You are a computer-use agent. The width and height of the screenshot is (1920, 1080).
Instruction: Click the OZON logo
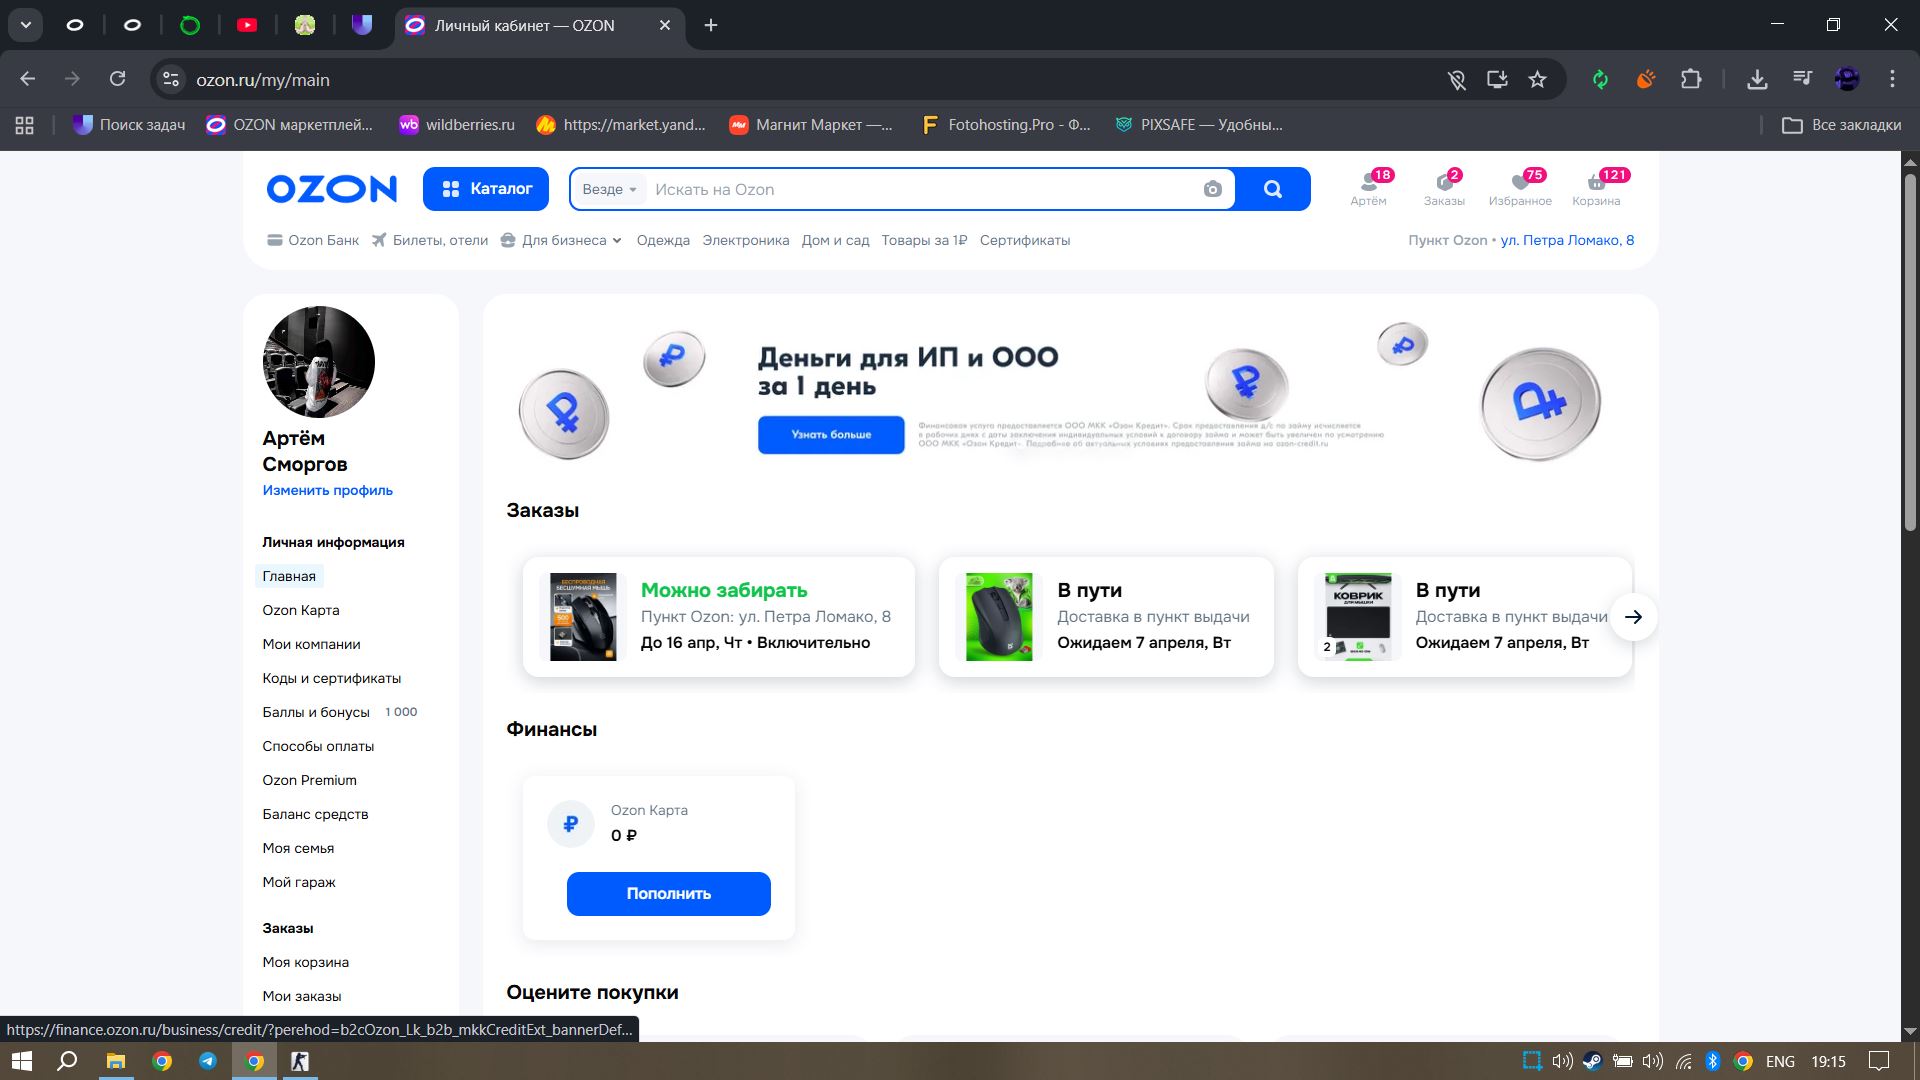pyautogui.click(x=331, y=189)
